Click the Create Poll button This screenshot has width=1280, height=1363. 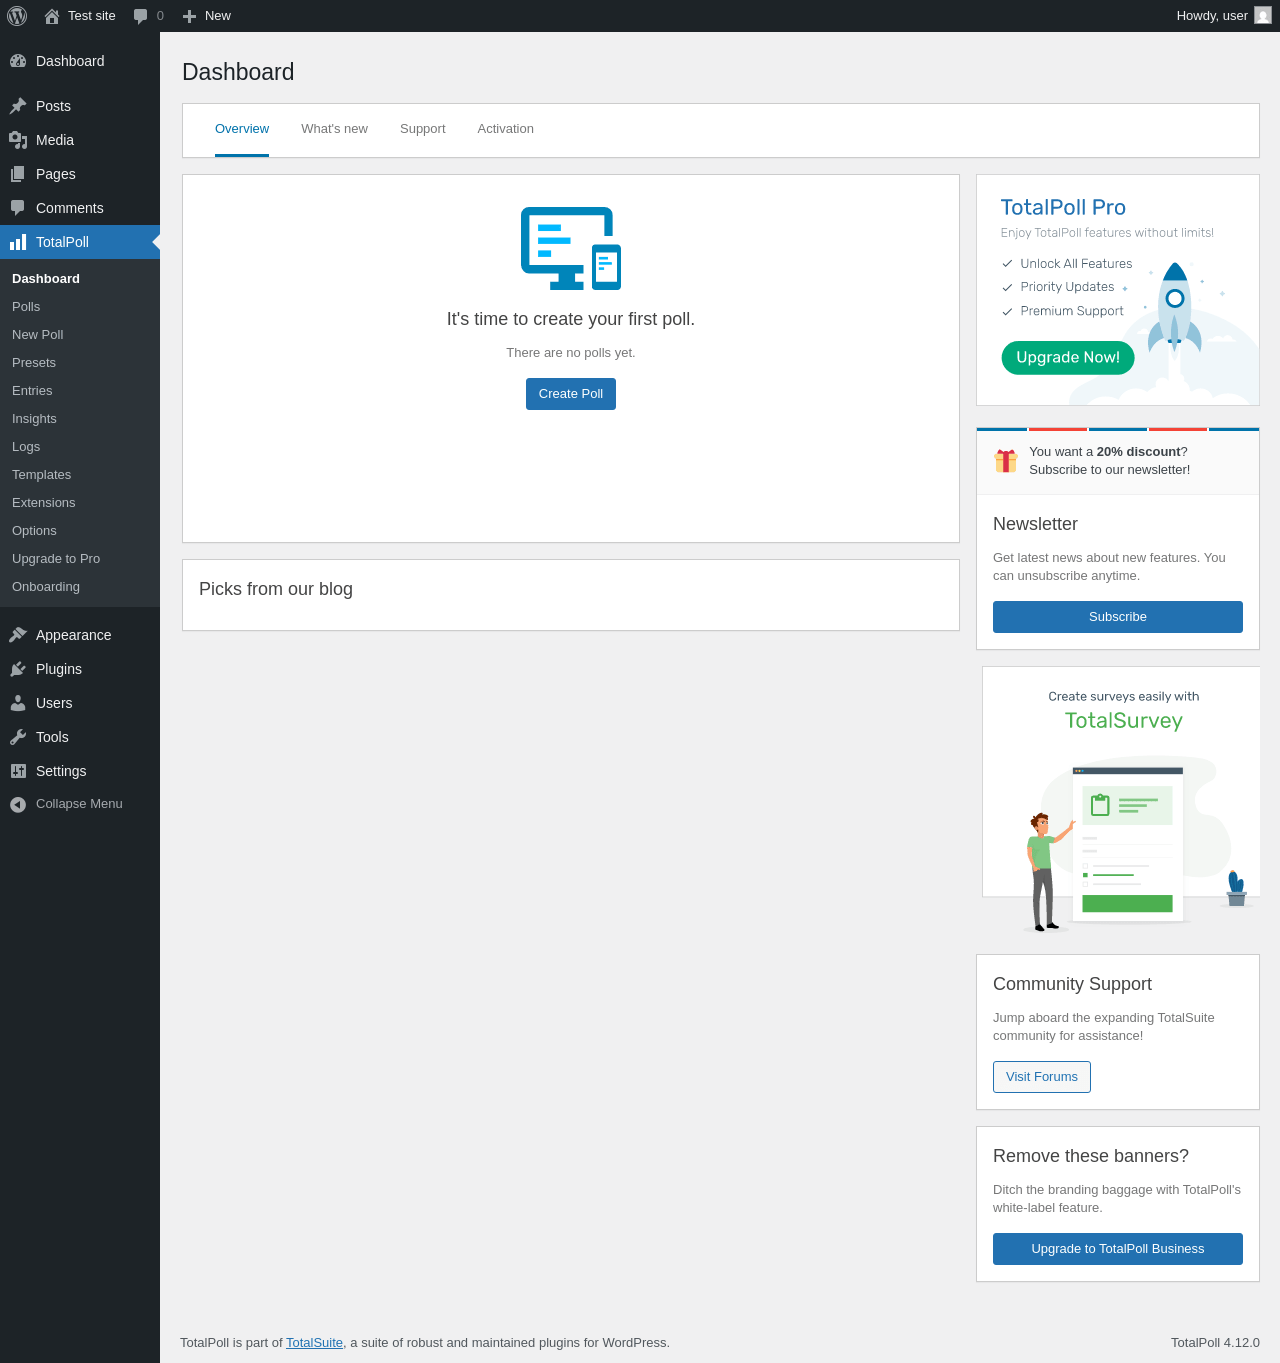571,394
